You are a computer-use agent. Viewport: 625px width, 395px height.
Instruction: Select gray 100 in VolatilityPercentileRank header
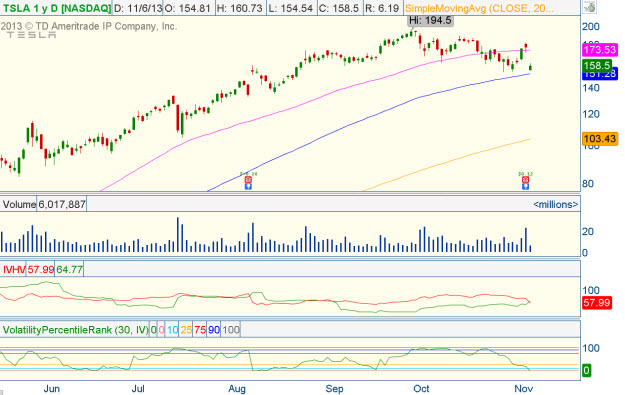point(230,330)
